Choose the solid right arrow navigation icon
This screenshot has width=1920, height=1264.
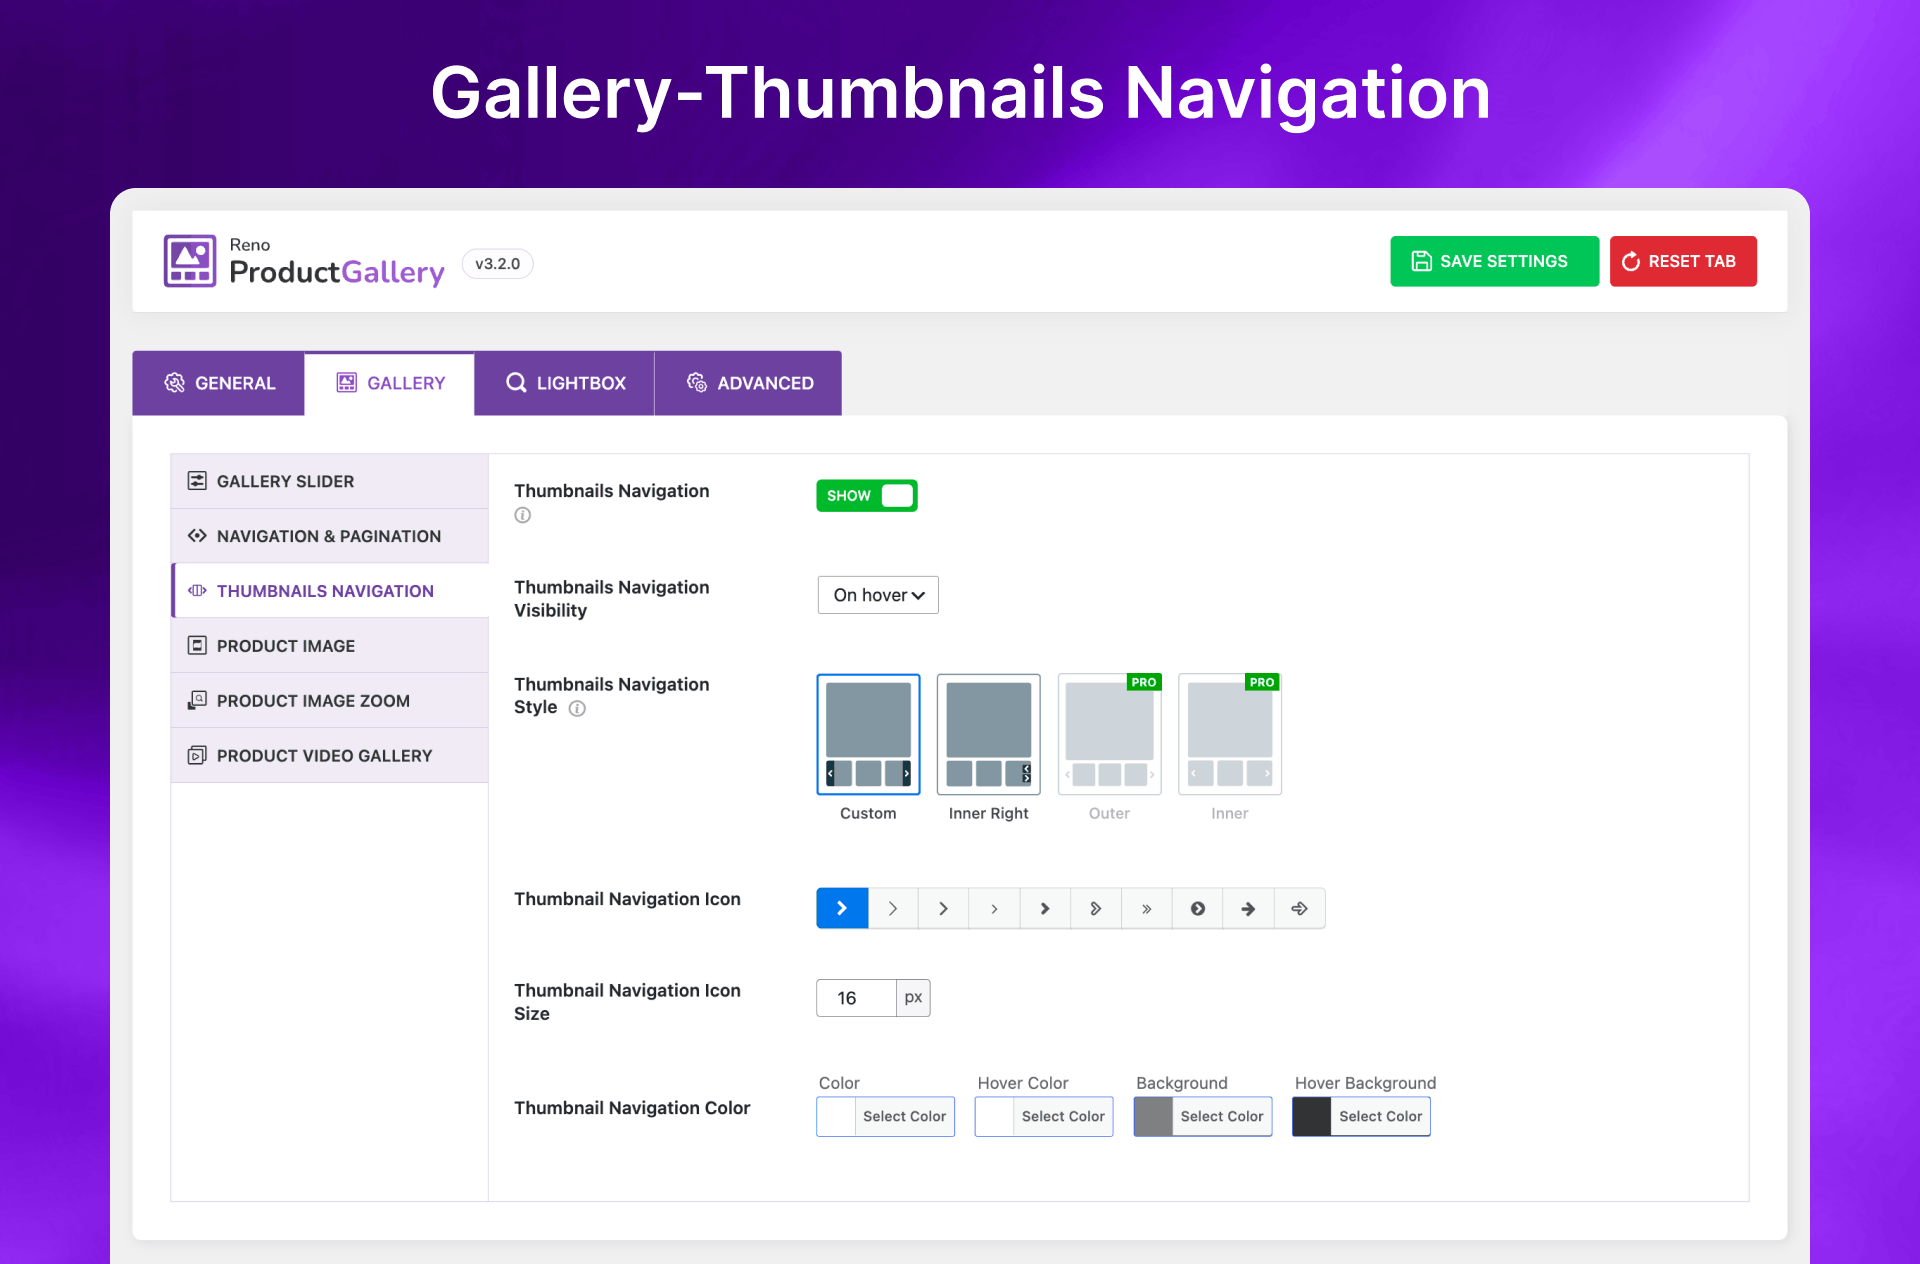[x=1248, y=908]
